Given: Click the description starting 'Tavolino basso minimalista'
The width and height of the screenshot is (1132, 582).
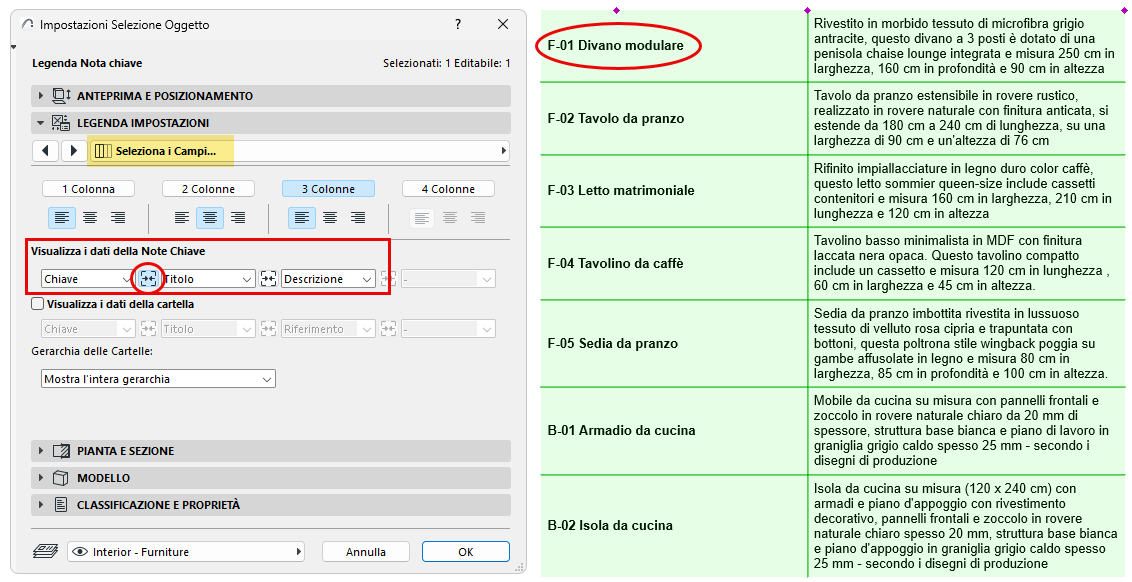Looking at the screenshot, I should point(961,264).
